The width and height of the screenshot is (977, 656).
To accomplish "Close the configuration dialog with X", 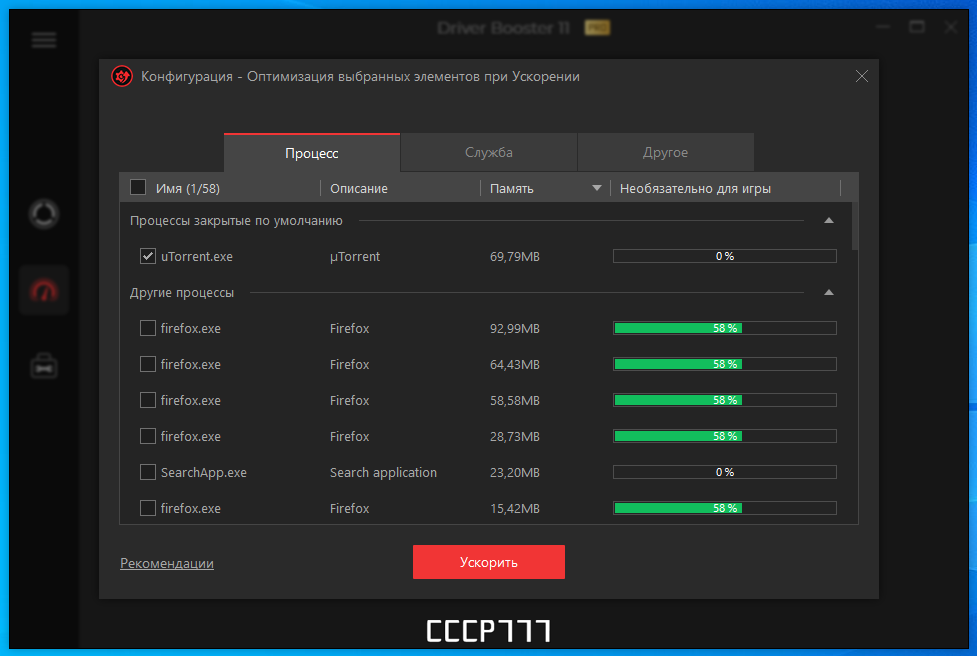I will [862, 76].
